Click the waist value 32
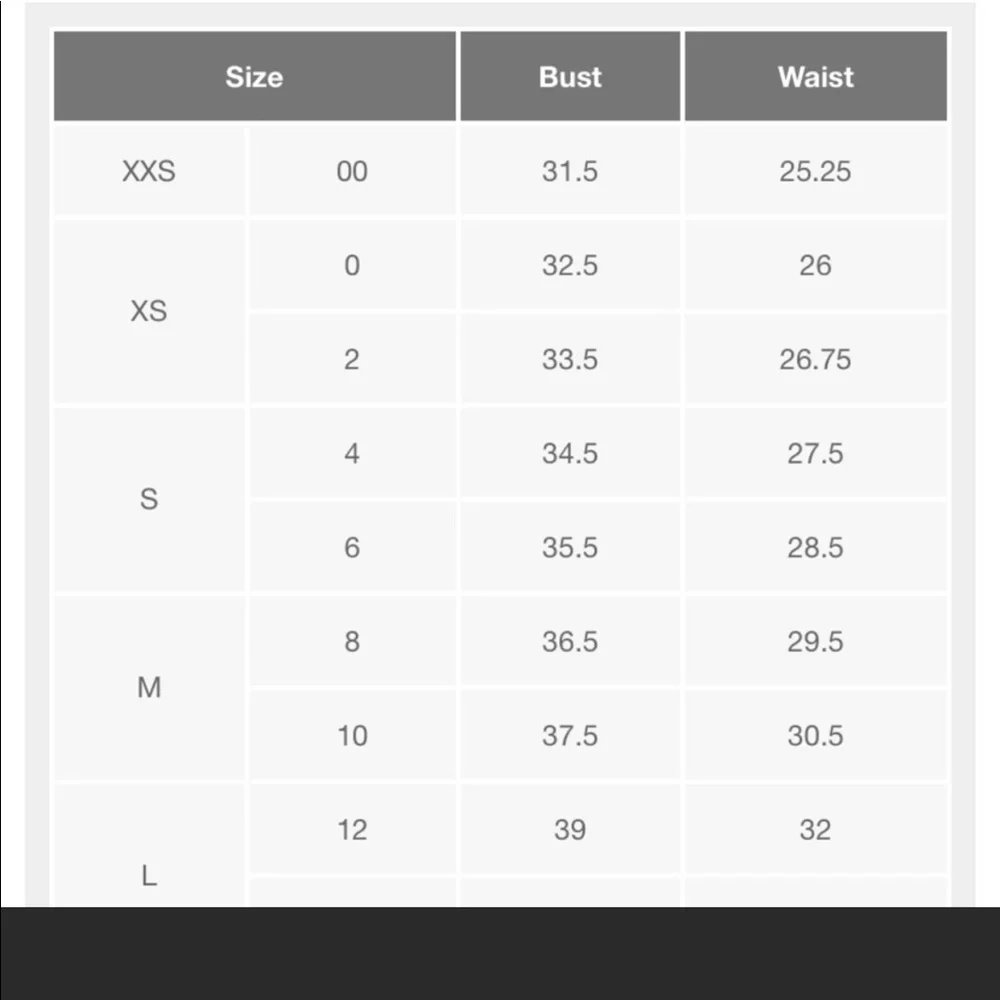Viewport: 1000px width, 1000px height. coord(816,829)
